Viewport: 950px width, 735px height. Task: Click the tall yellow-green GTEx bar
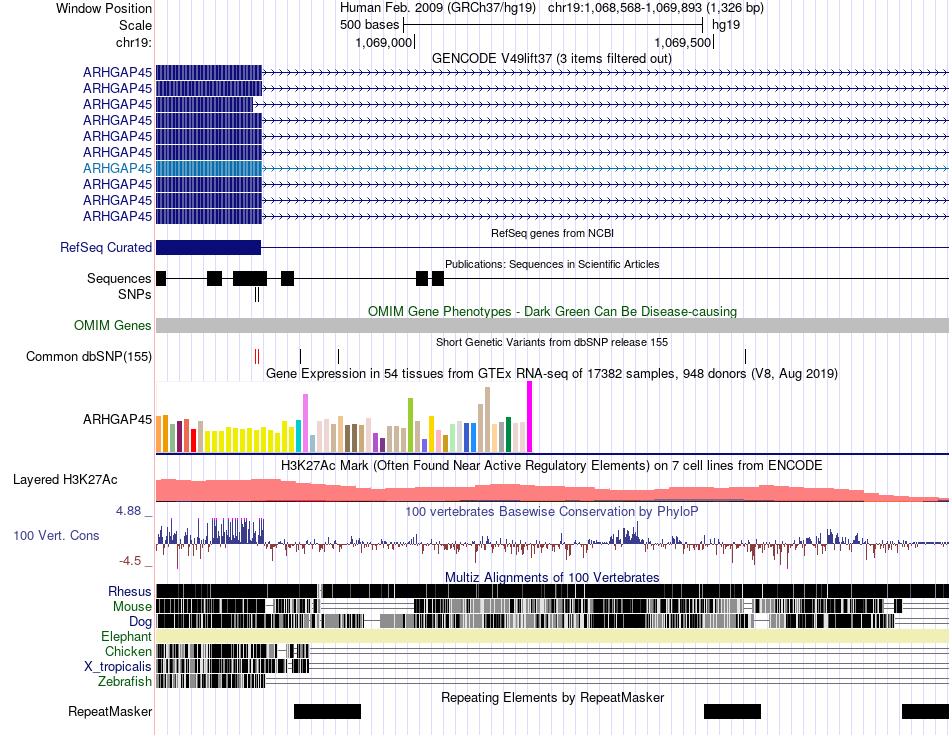[410, 425]
